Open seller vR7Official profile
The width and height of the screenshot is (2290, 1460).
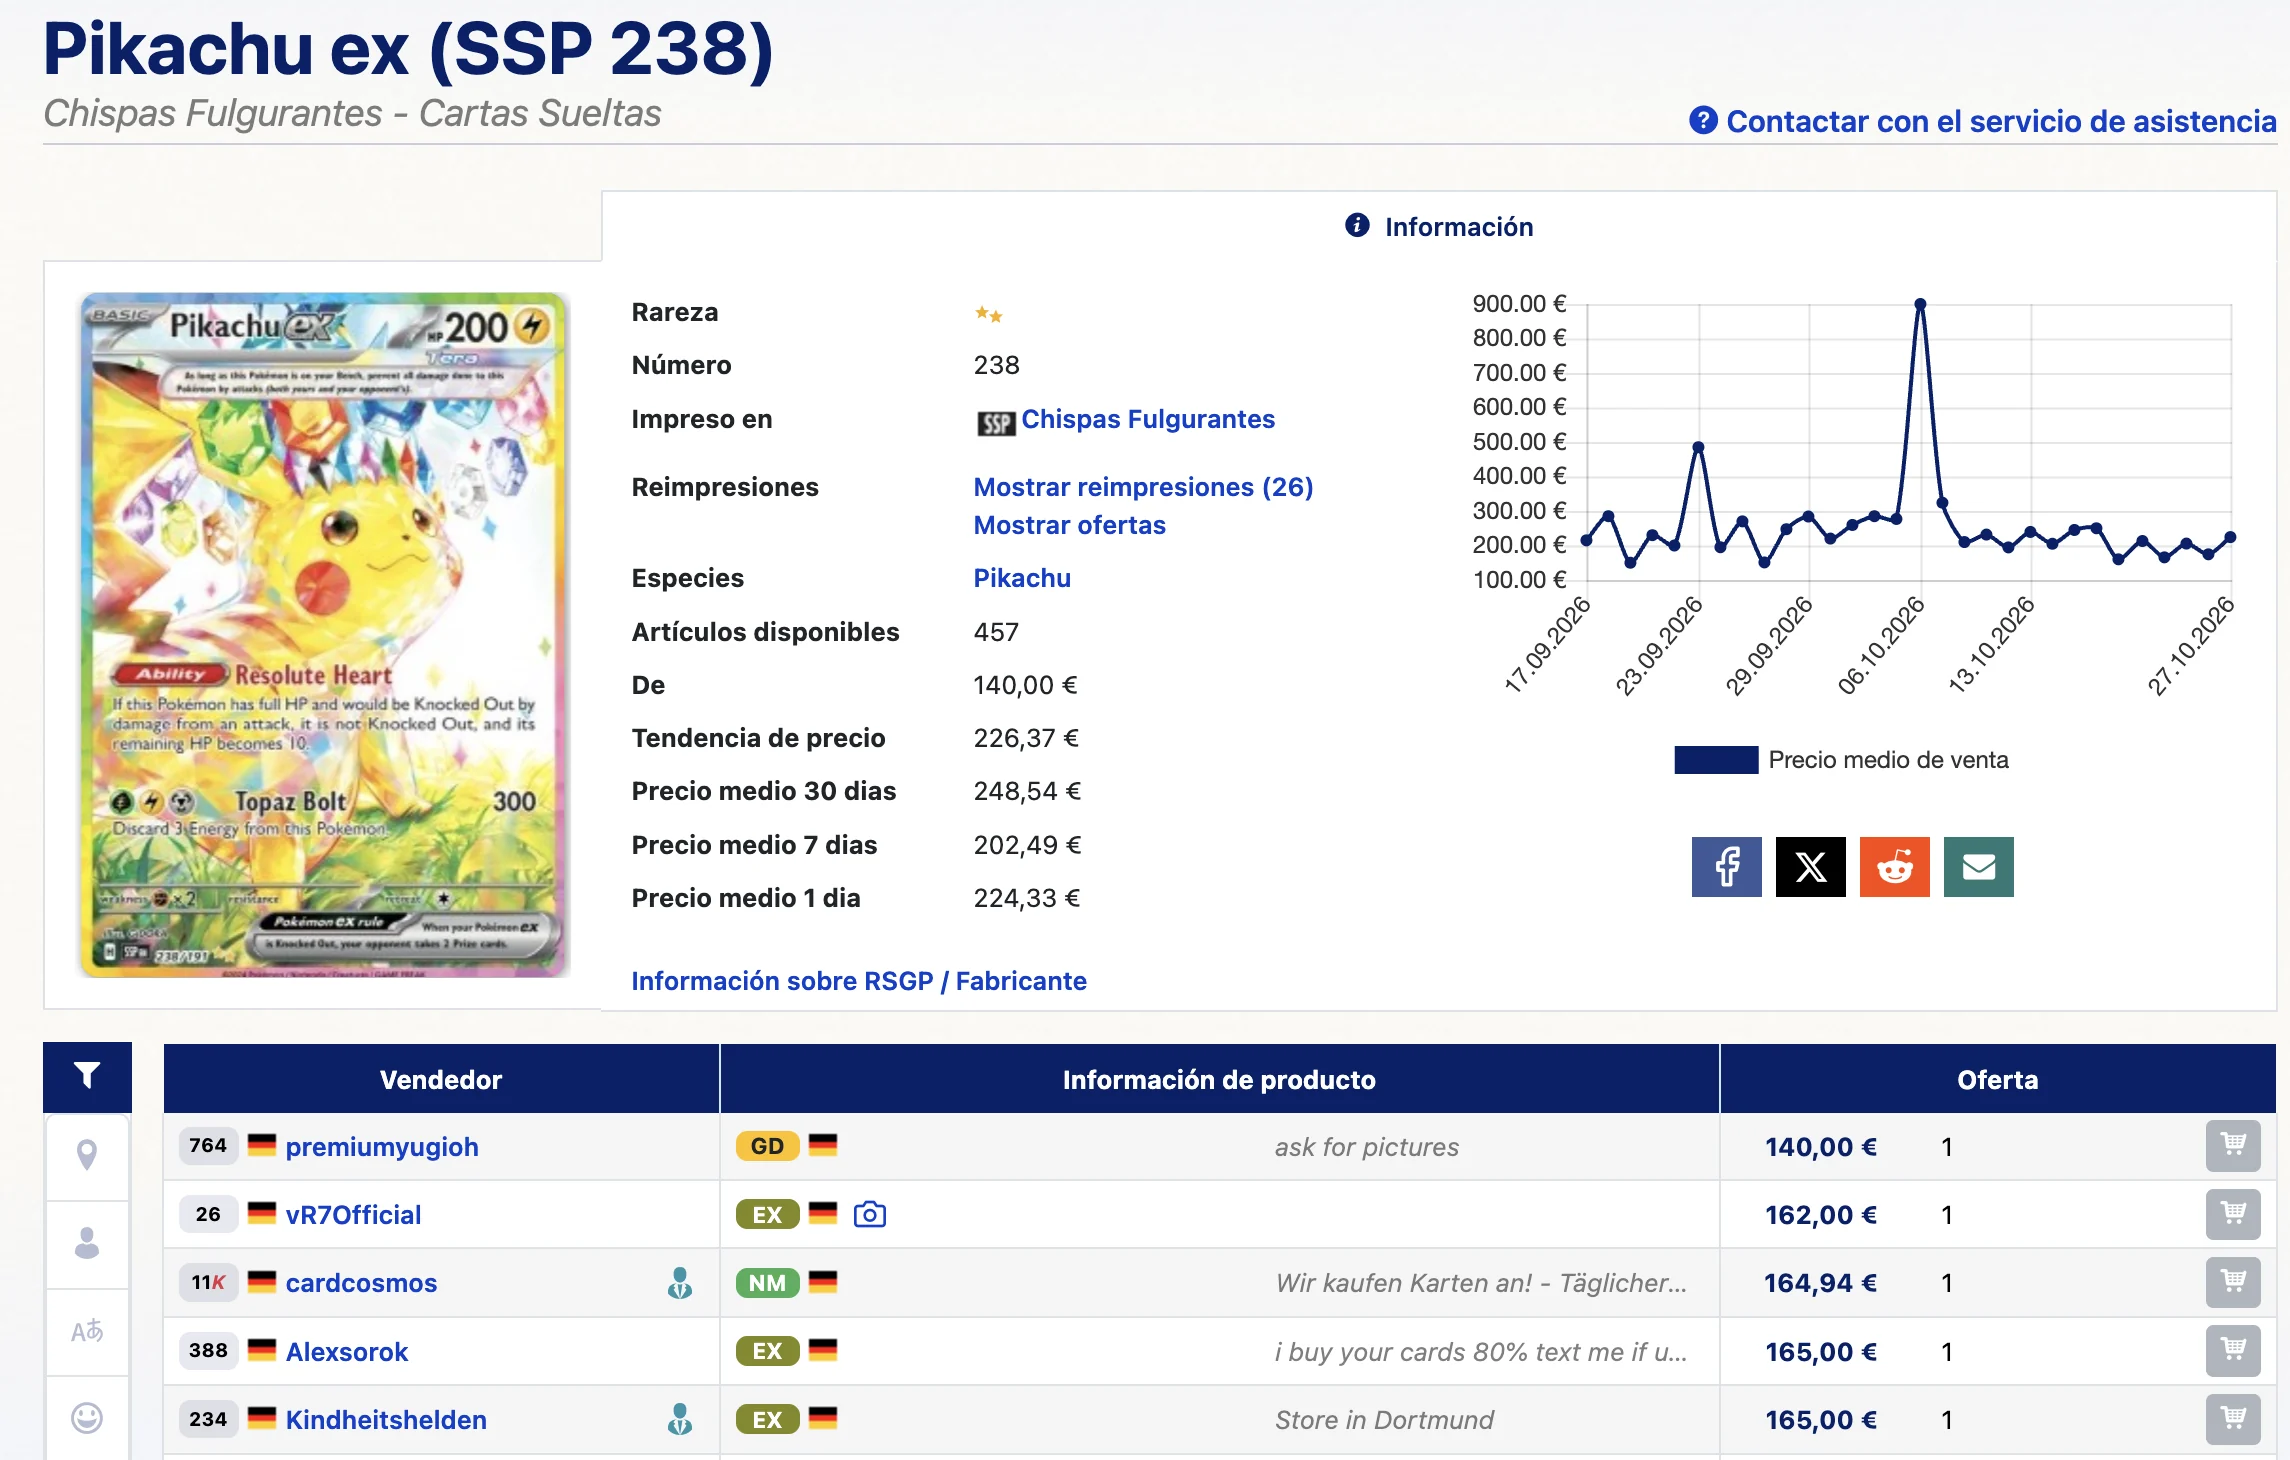(353, 1215)
